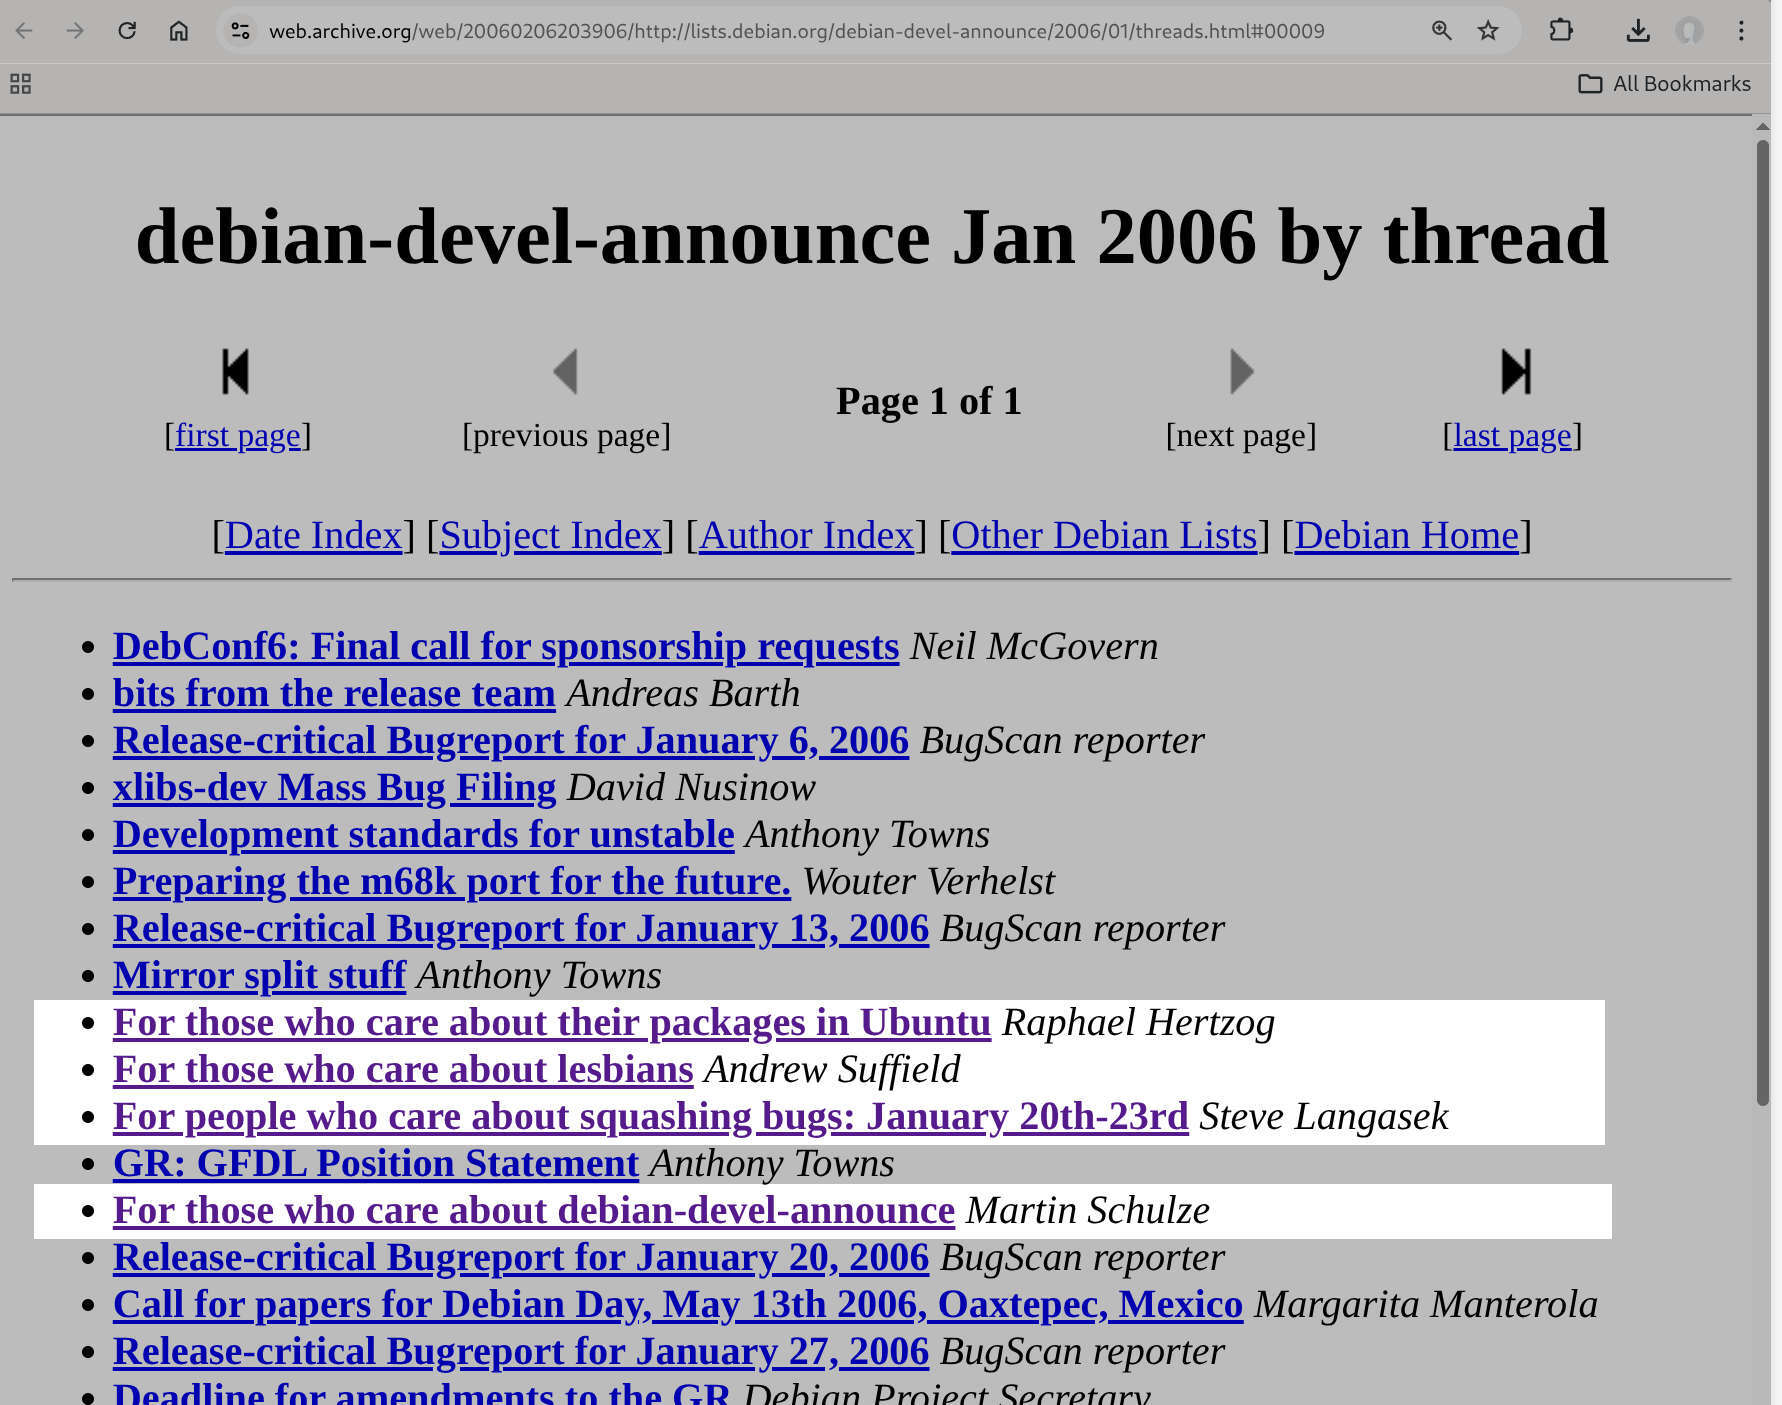Follow the 'GR: GFDL Position Statement' thread
The height and width of the screenshot is (1405, 1782).
pos(374,1164)
